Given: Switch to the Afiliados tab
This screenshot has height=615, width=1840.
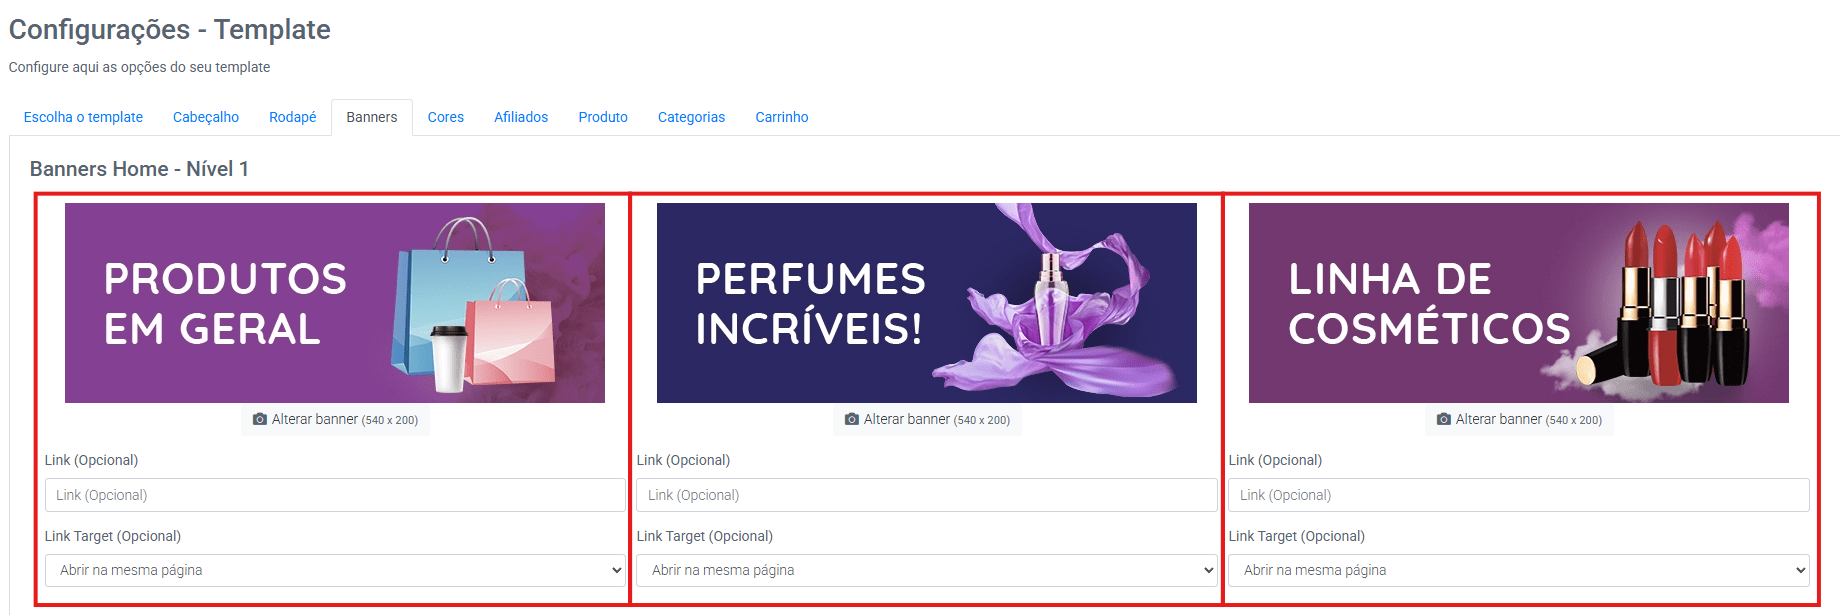Looking at the screenshot, I should tap(521, 117).
